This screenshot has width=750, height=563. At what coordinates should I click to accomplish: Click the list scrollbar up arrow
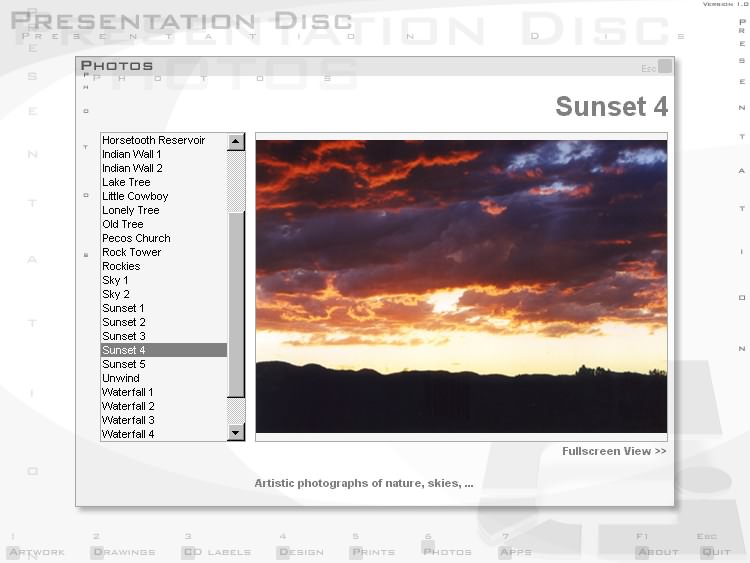236,142
